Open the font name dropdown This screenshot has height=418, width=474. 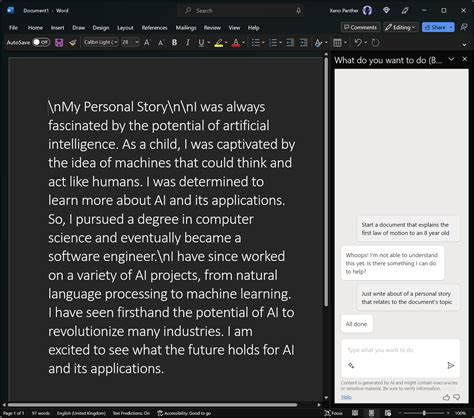point(100,42)
